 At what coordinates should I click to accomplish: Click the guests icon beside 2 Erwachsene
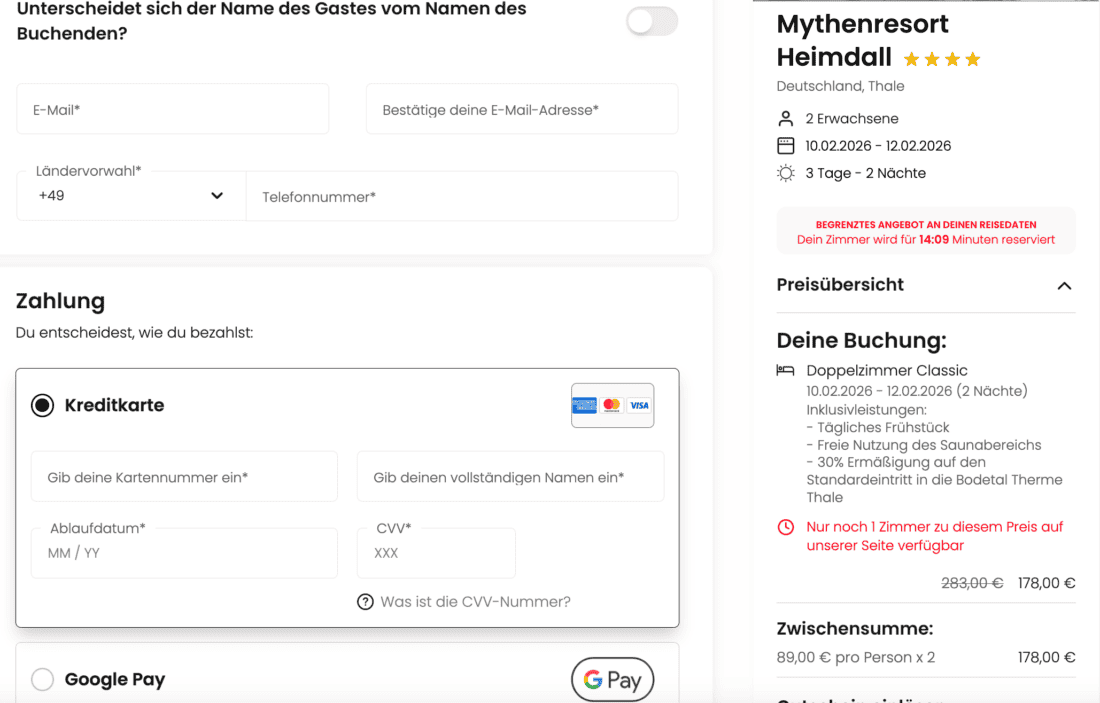point(786,118)
